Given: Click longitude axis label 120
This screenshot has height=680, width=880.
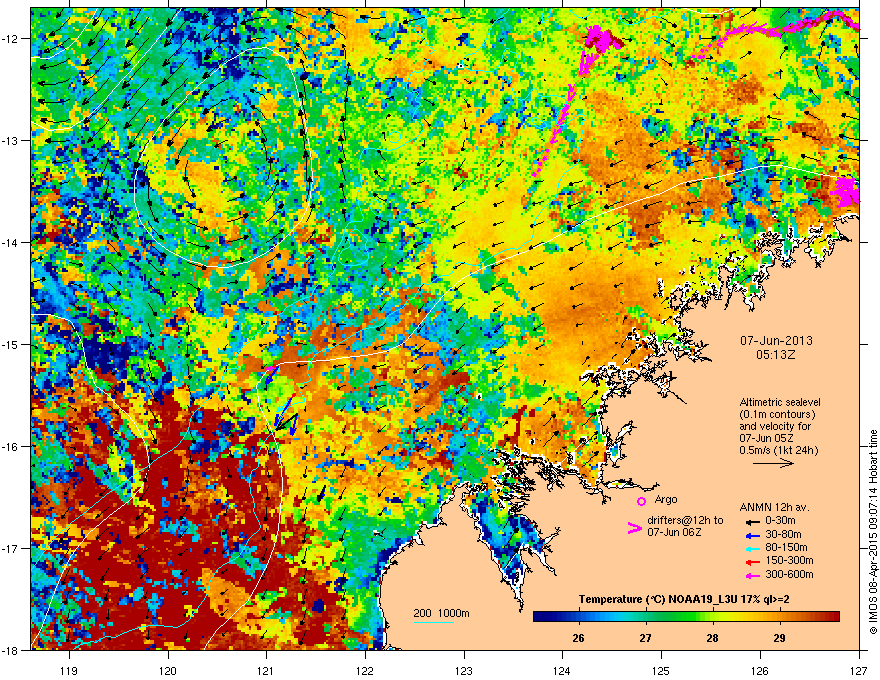Looking at the screenshot, I should (x=168, y=670).
